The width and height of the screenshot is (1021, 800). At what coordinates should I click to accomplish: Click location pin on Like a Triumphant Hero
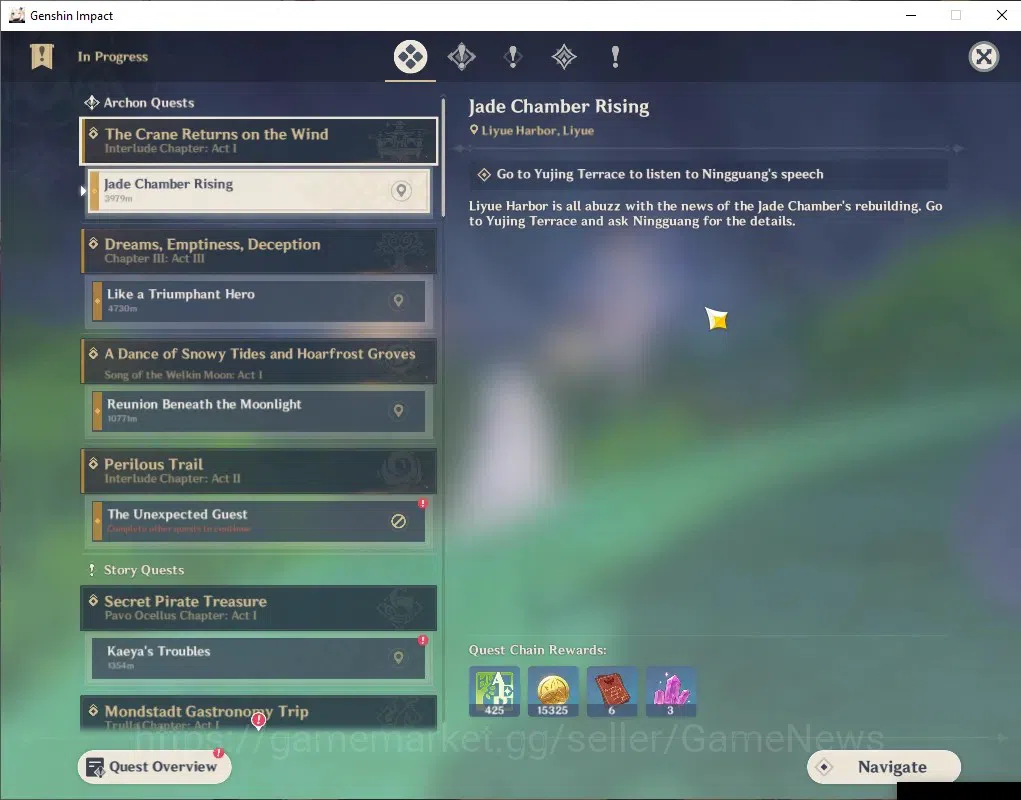pos(399,301)
